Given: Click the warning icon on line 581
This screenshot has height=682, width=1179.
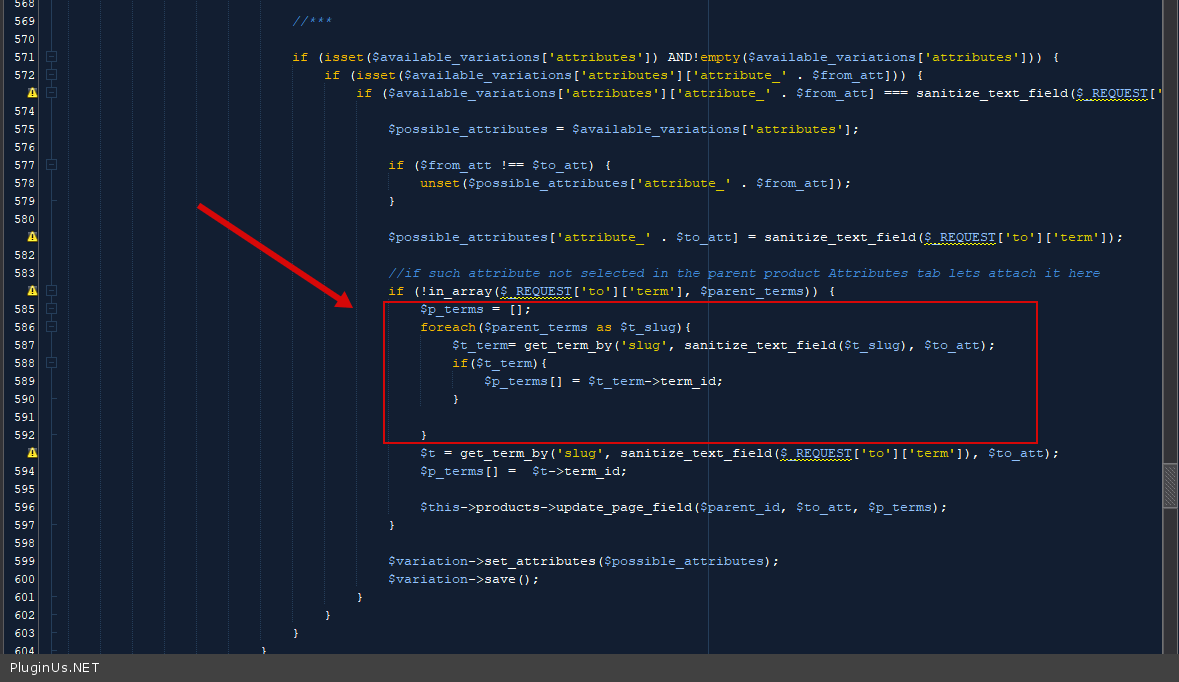Looking at the screenshot, I should [x=32, y=237].
